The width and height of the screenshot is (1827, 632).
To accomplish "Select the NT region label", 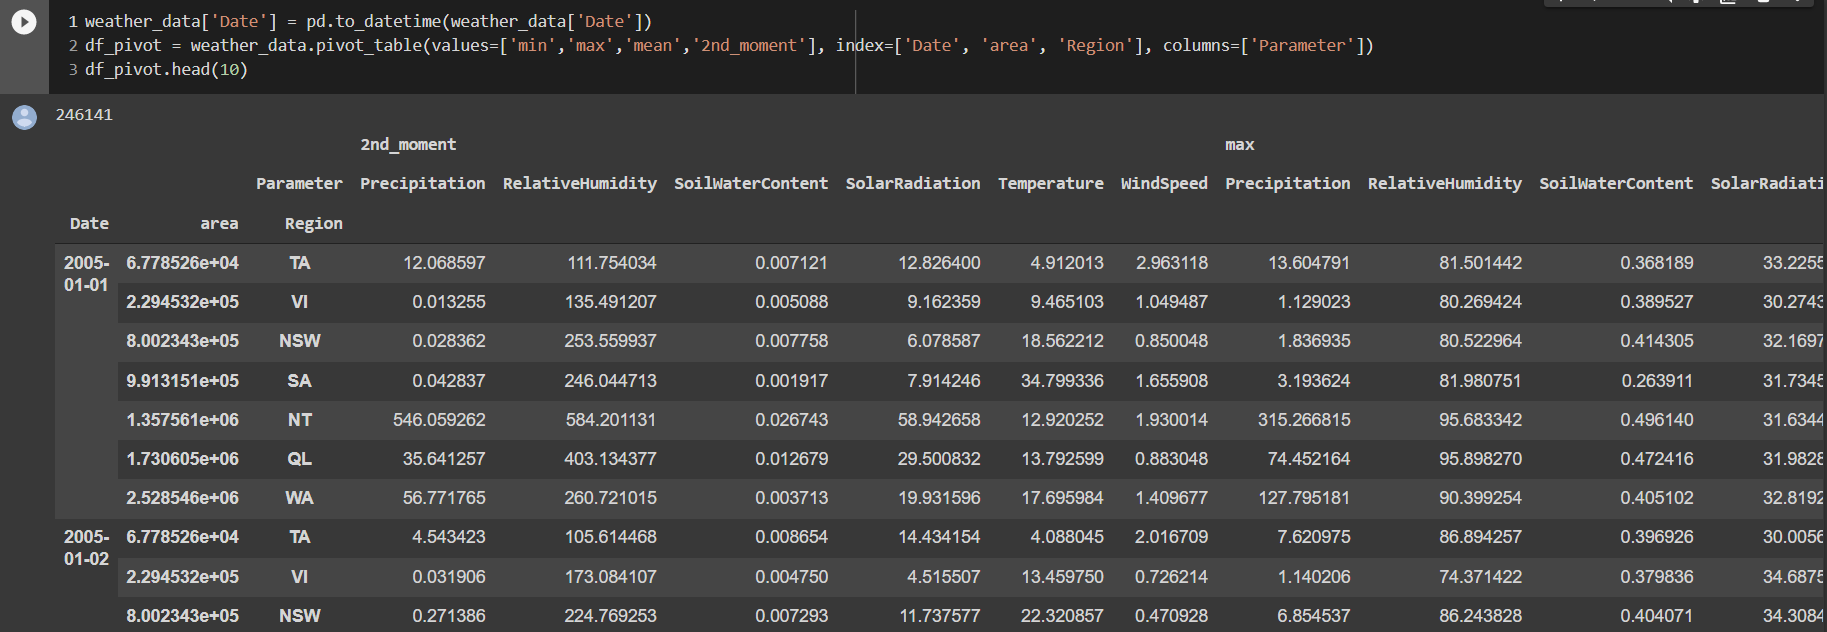I will pos(300,419).
